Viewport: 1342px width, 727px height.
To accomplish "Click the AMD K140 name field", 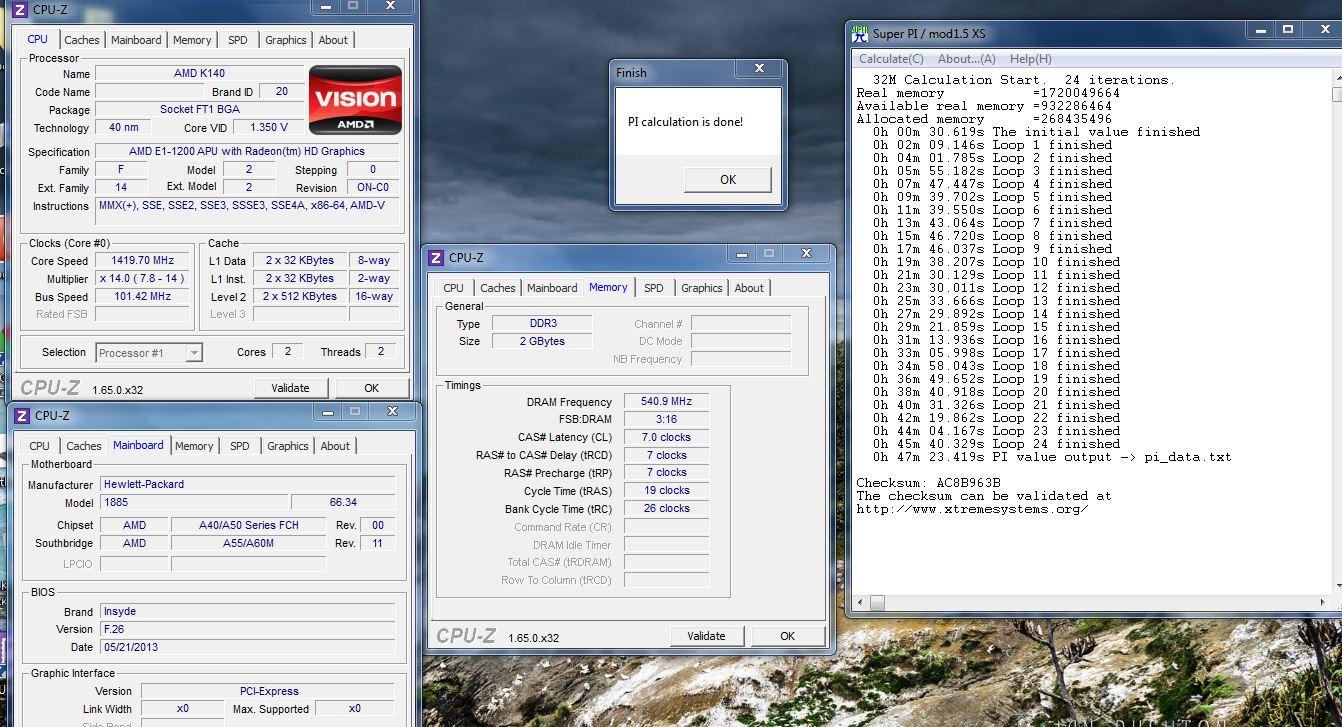I will [199, 74].
